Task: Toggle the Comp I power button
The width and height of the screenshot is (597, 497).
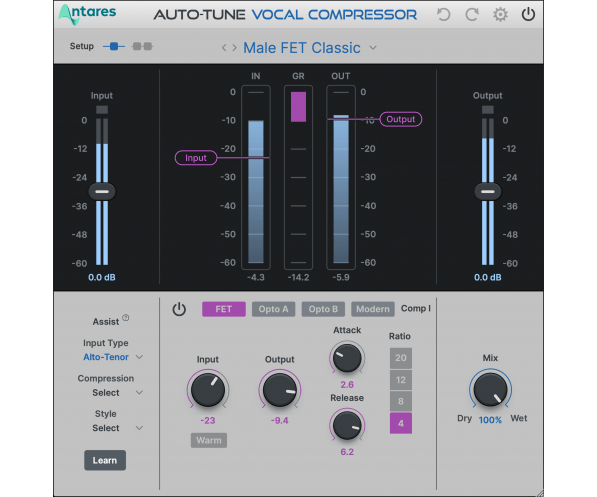Action: click(x=179, y=309)
